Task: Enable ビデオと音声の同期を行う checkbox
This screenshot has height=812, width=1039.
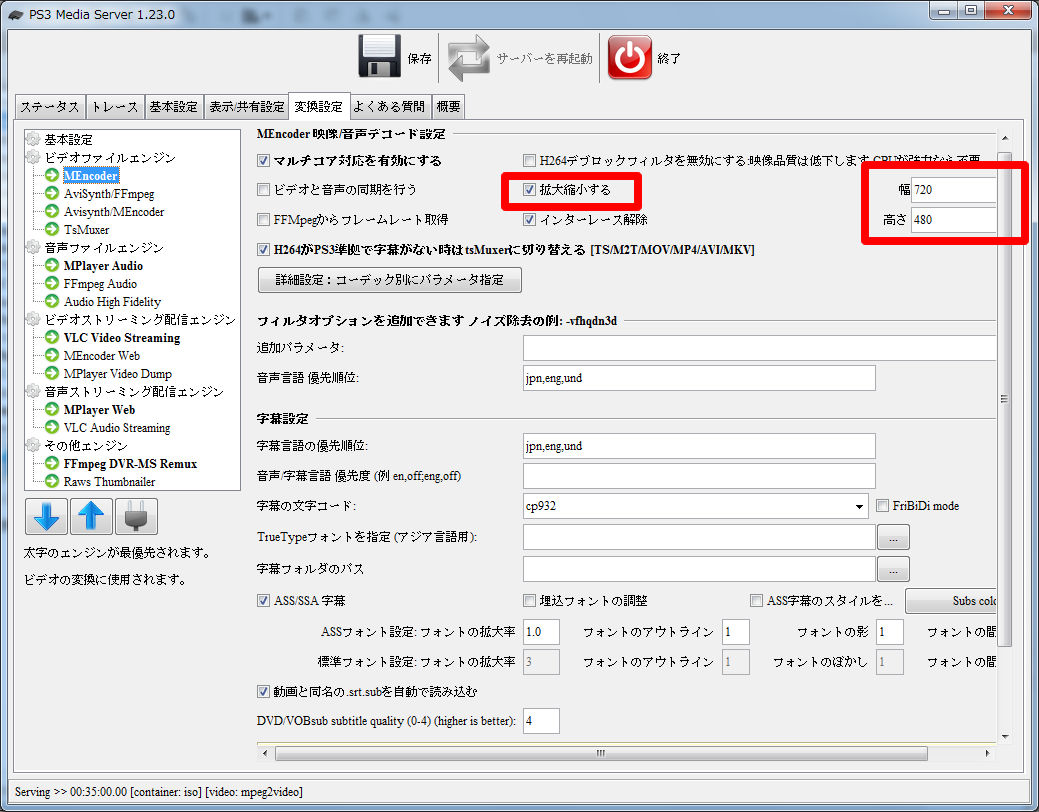Action: (x=263, y=190)
